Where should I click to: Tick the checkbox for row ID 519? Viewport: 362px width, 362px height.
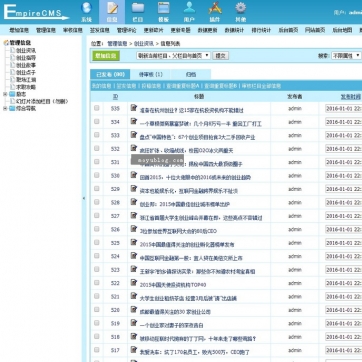[x=97, y=323]
